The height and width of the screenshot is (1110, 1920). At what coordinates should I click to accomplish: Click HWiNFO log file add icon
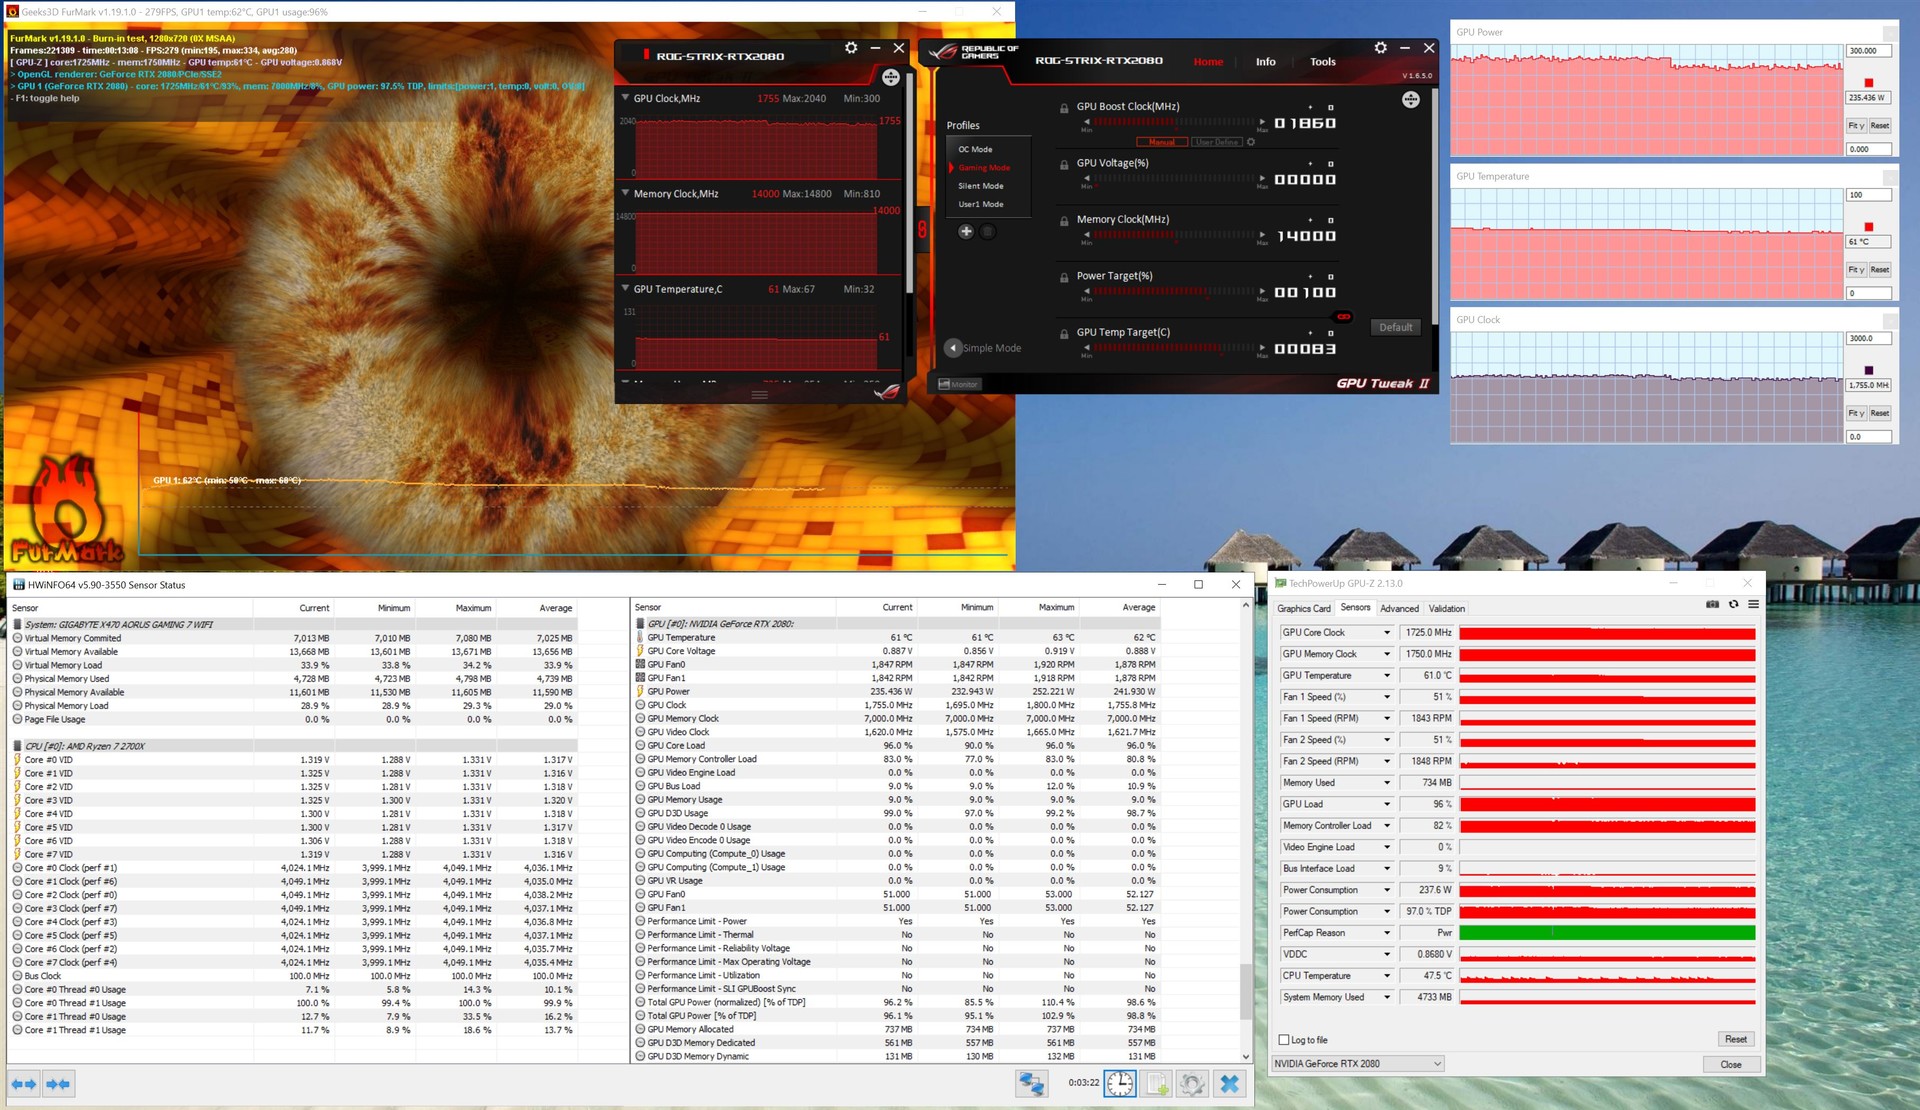[x=1157, y=1084]
